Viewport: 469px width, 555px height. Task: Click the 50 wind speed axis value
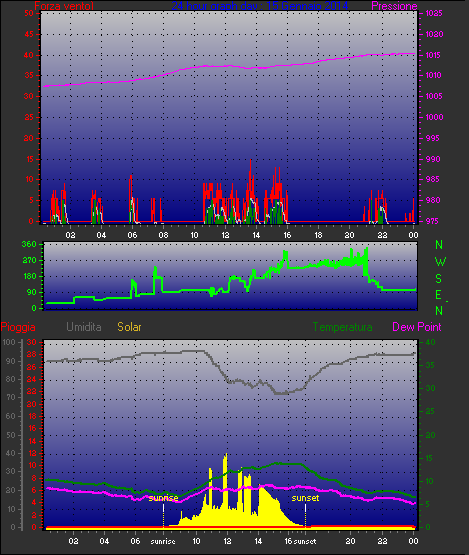29,13
